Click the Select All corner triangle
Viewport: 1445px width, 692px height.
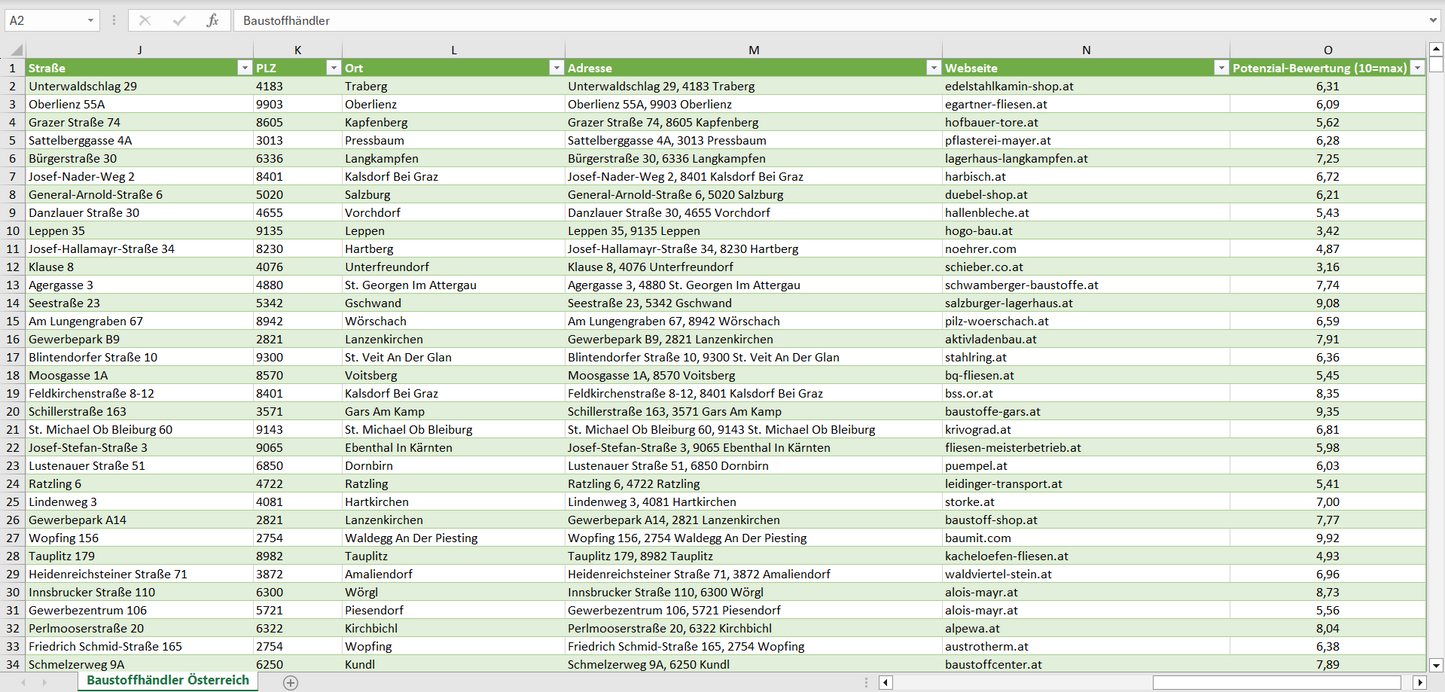click(x=13, y=50)
